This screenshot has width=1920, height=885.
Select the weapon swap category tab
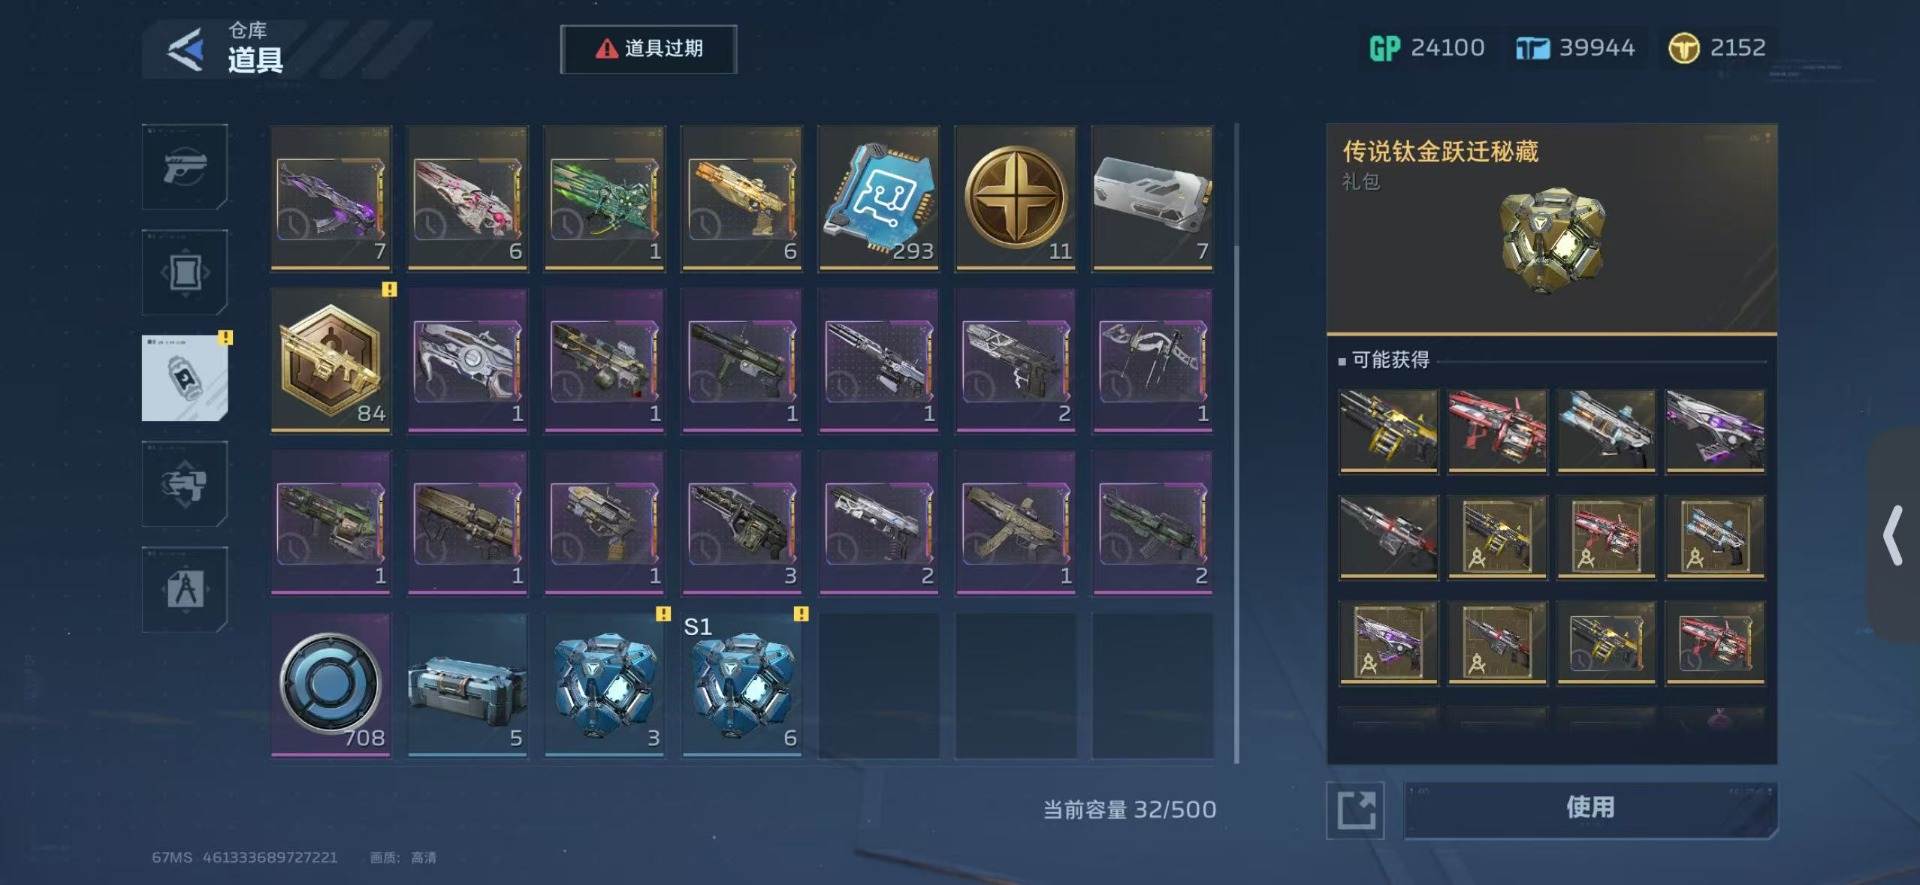(x=185, y=484)
